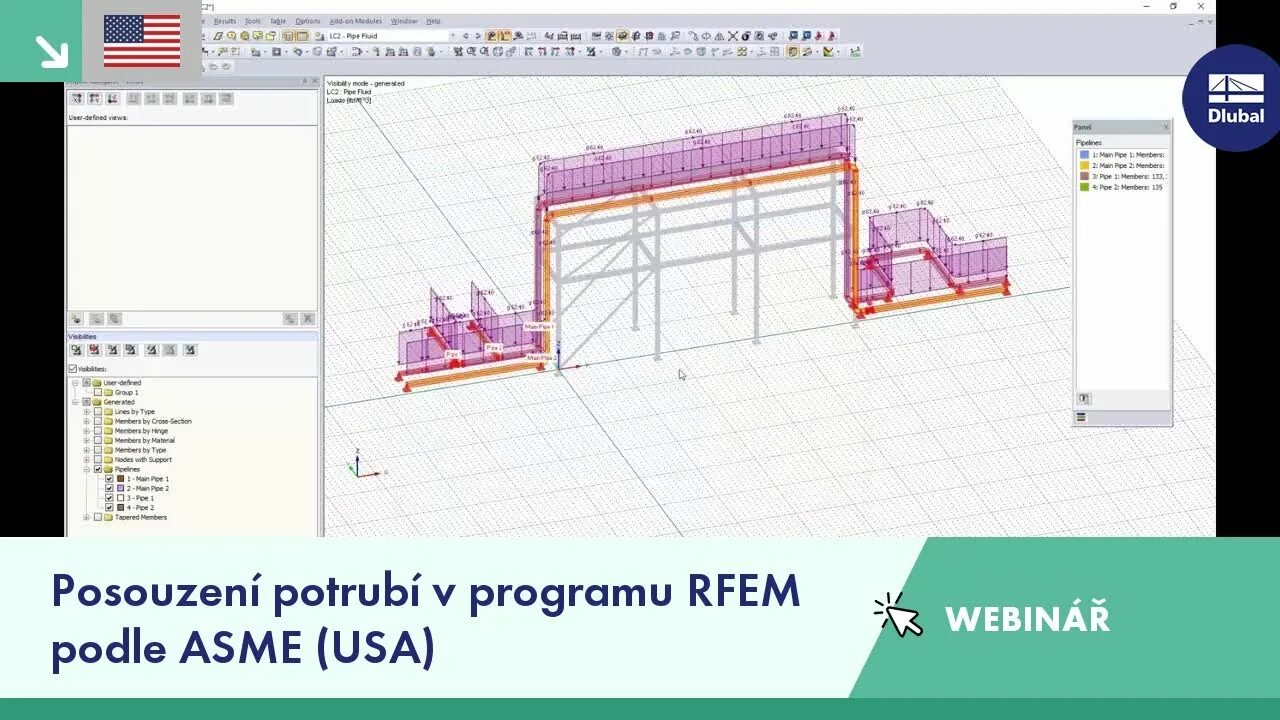Expand Members by Cross-Section node
The height and width of the screenshot is (720, 1280).
(x=87, y=422)
